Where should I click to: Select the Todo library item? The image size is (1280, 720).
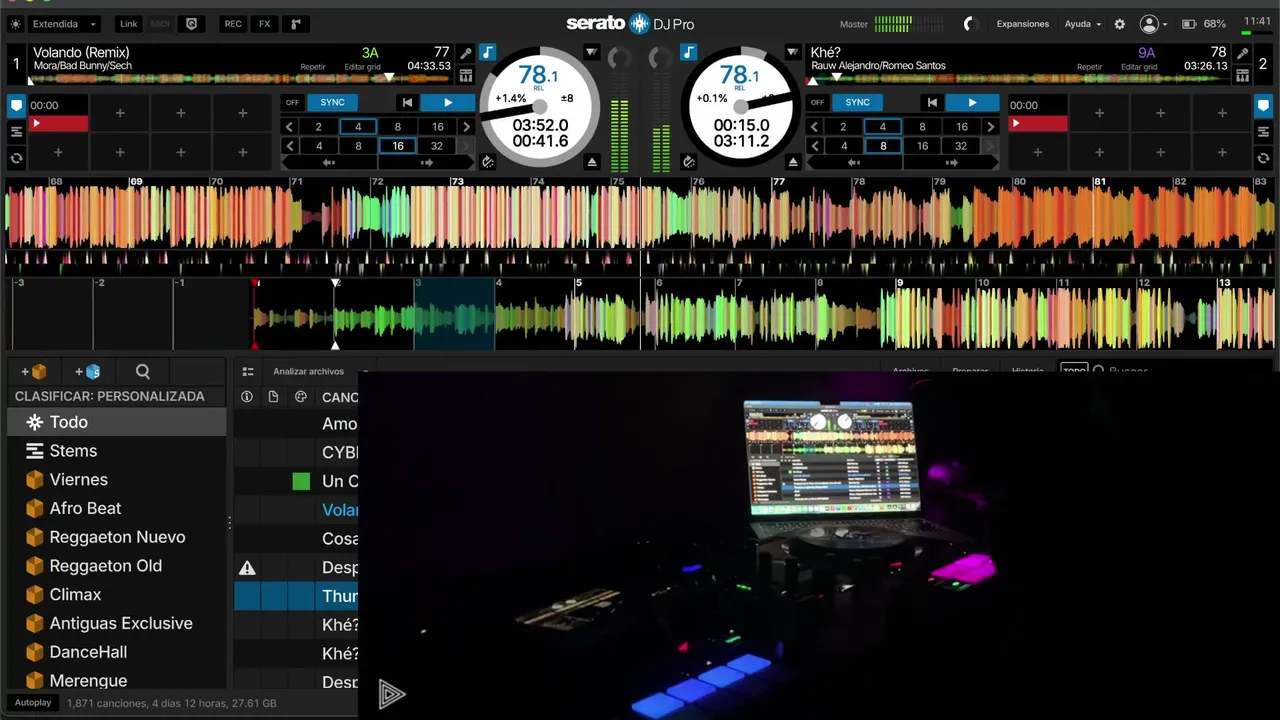pos(117,422)
